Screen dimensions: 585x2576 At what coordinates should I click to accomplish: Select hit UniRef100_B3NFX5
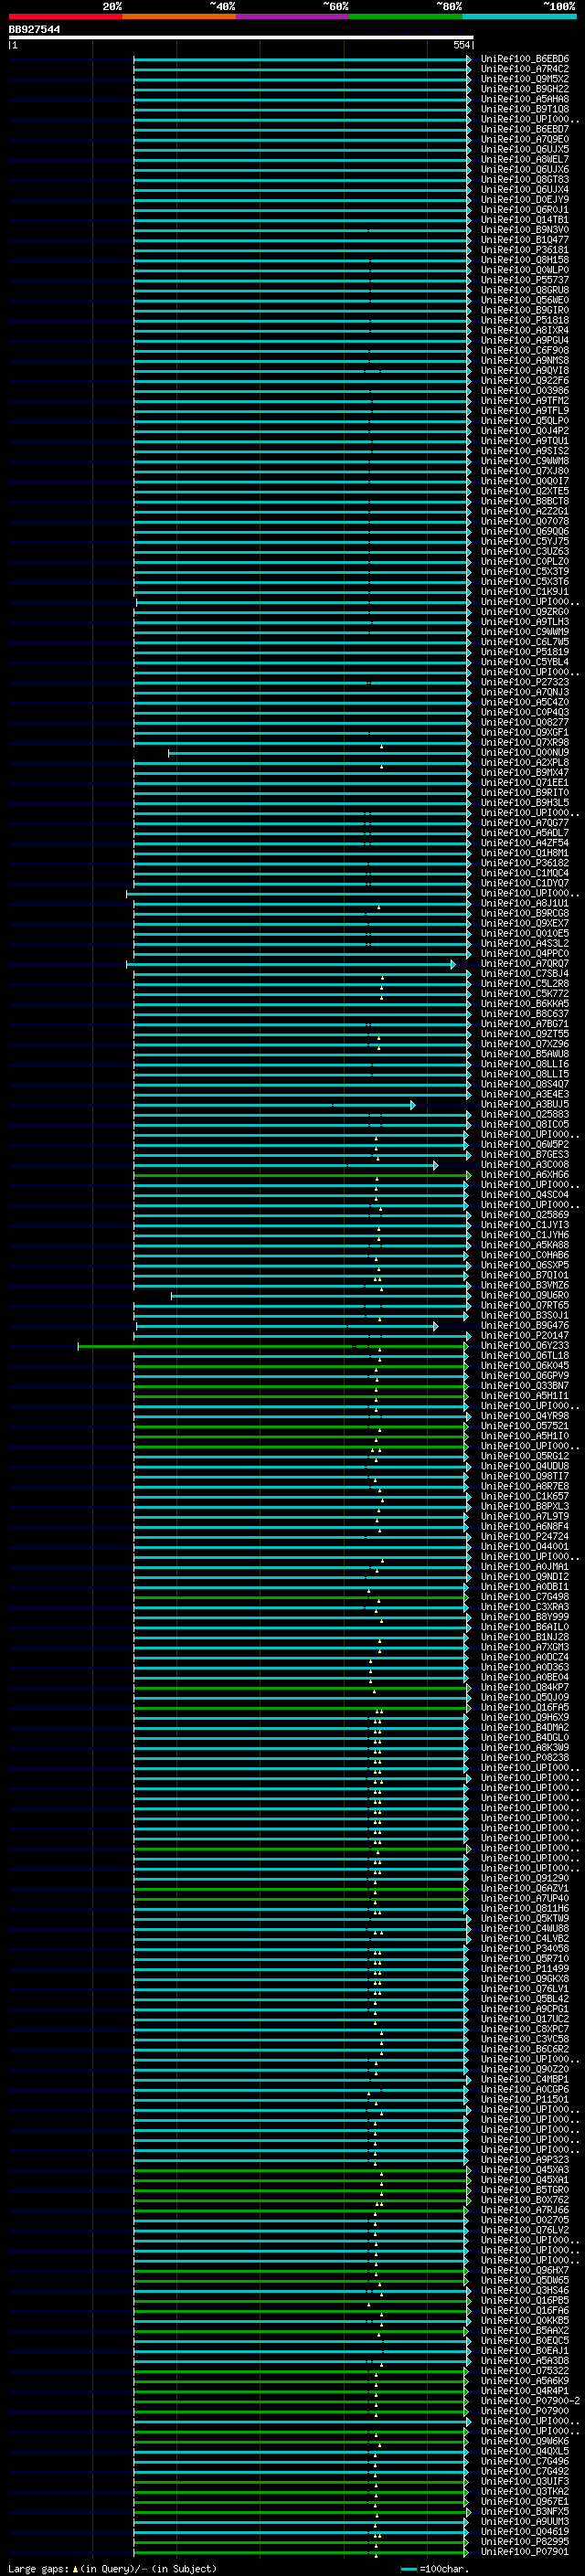(525, 2512)
